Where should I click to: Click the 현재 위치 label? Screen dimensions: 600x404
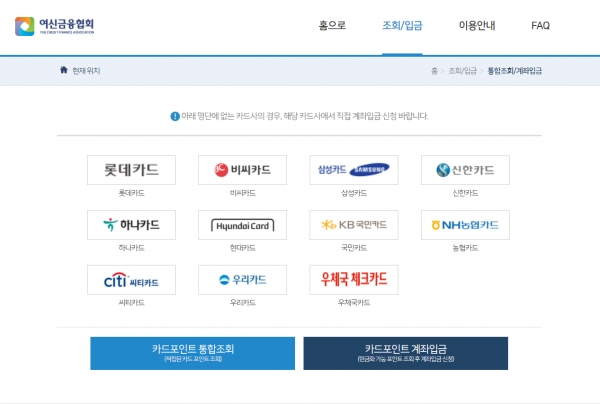(86, 71)
